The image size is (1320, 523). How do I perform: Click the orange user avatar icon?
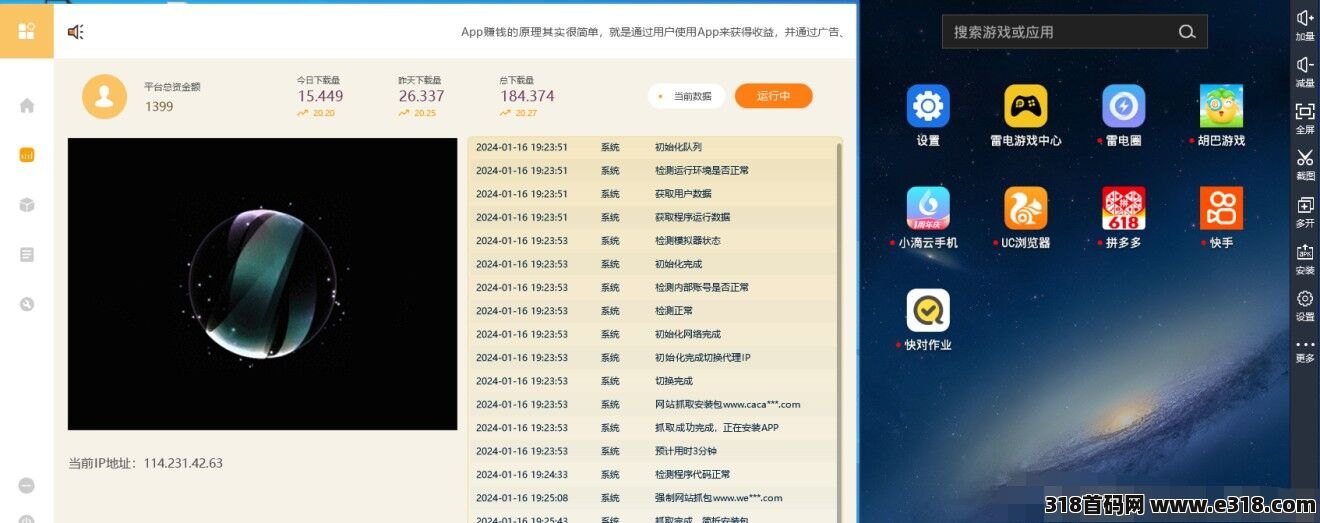[104, 96]
